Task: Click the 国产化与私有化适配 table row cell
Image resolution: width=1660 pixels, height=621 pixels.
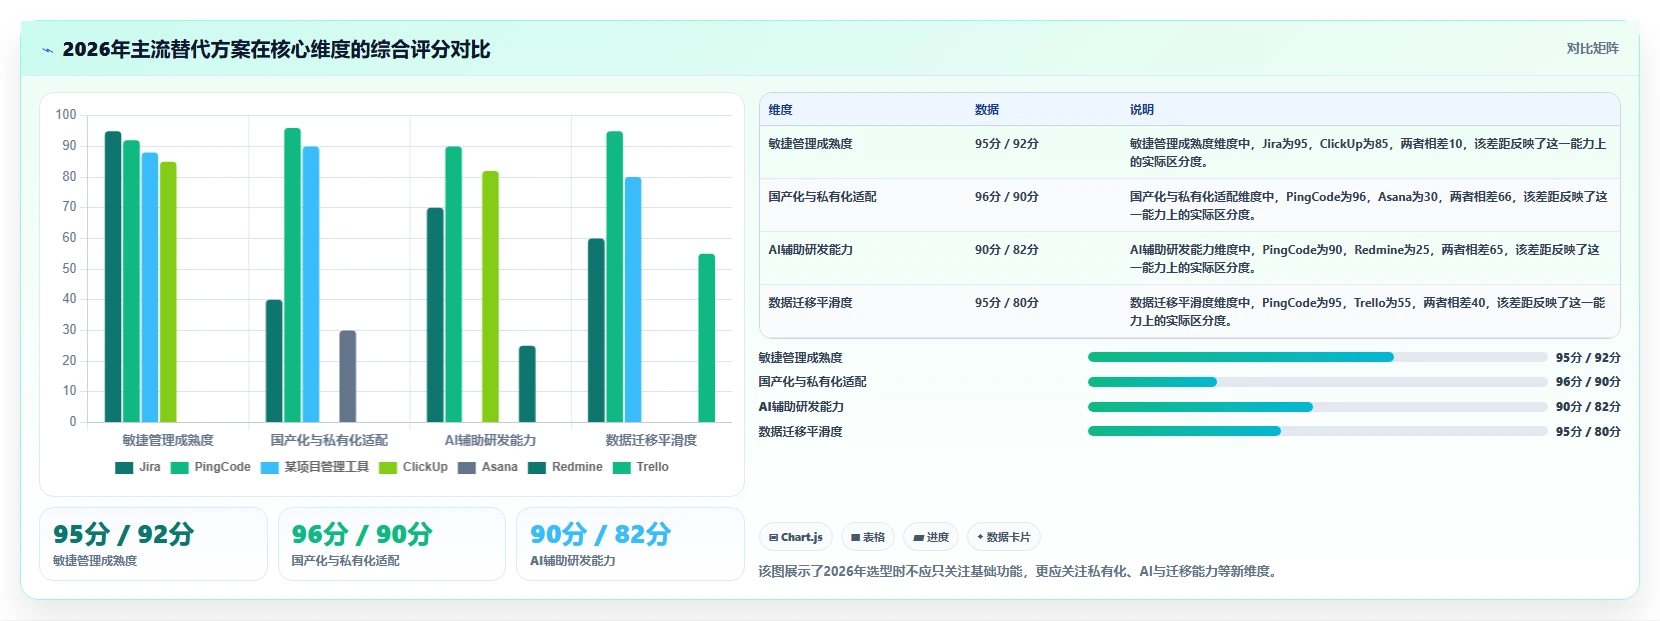Action: (x=823, y=197)
